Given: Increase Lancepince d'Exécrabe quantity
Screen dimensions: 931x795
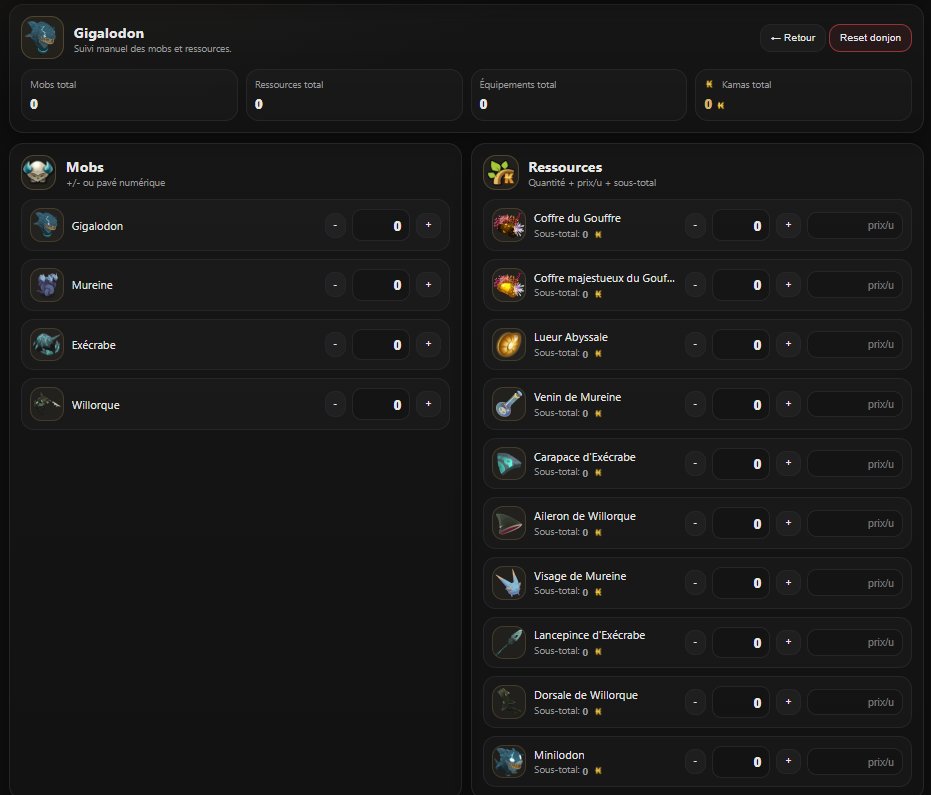Looking at the screenshot, I should [788, 642].
